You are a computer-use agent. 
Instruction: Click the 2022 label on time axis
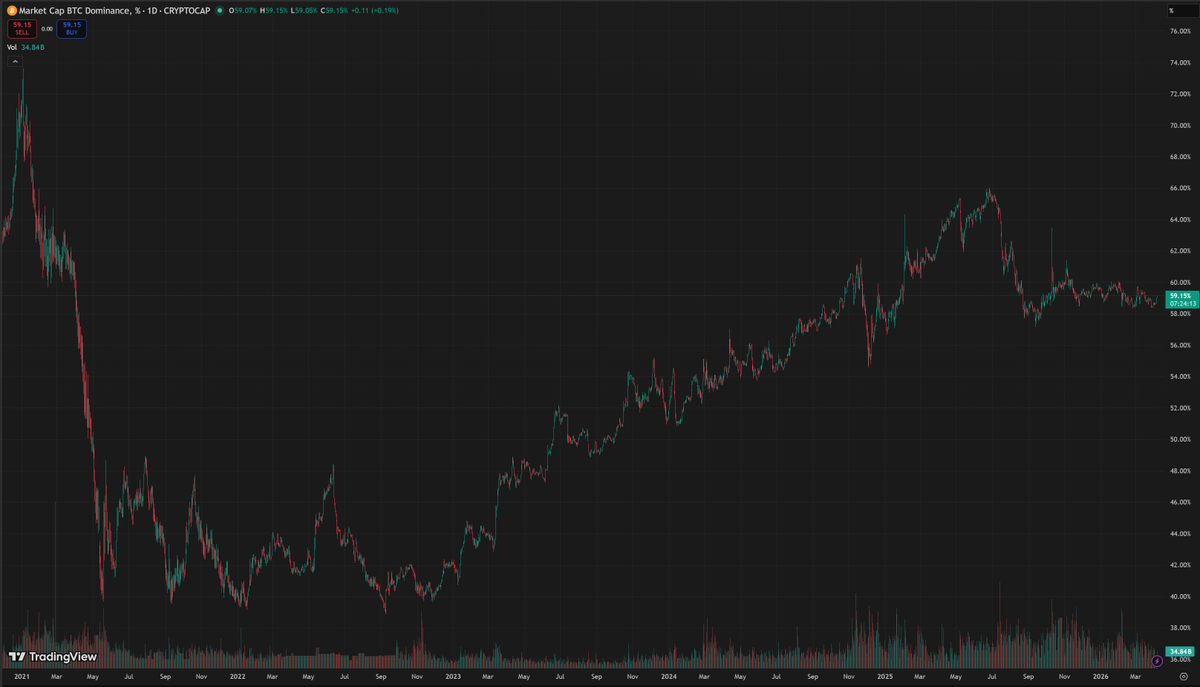(237, 677)
